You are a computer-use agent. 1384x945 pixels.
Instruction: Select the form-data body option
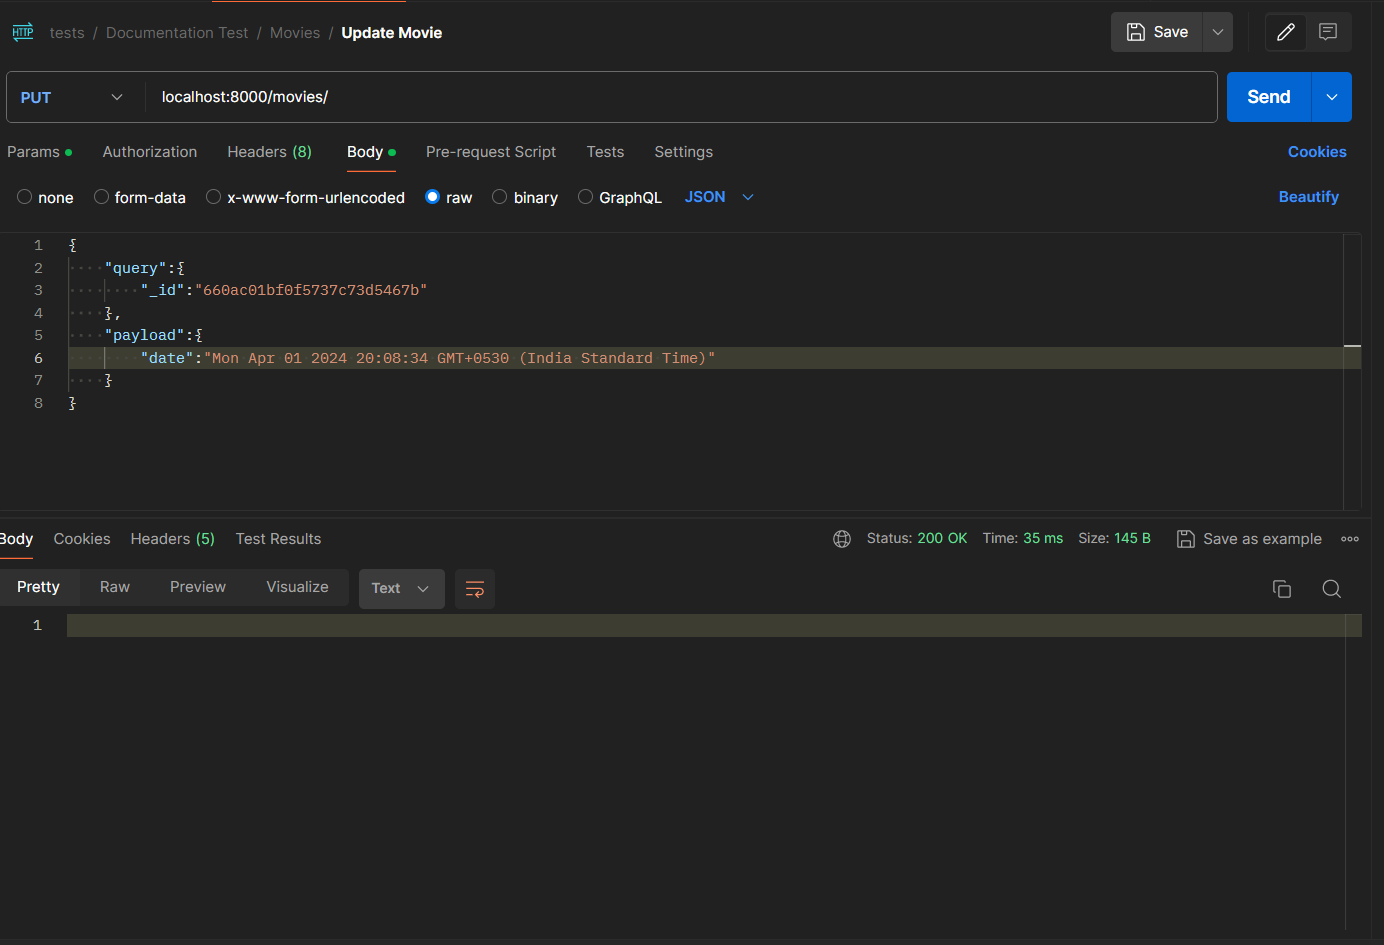click(x=140, y=197)
